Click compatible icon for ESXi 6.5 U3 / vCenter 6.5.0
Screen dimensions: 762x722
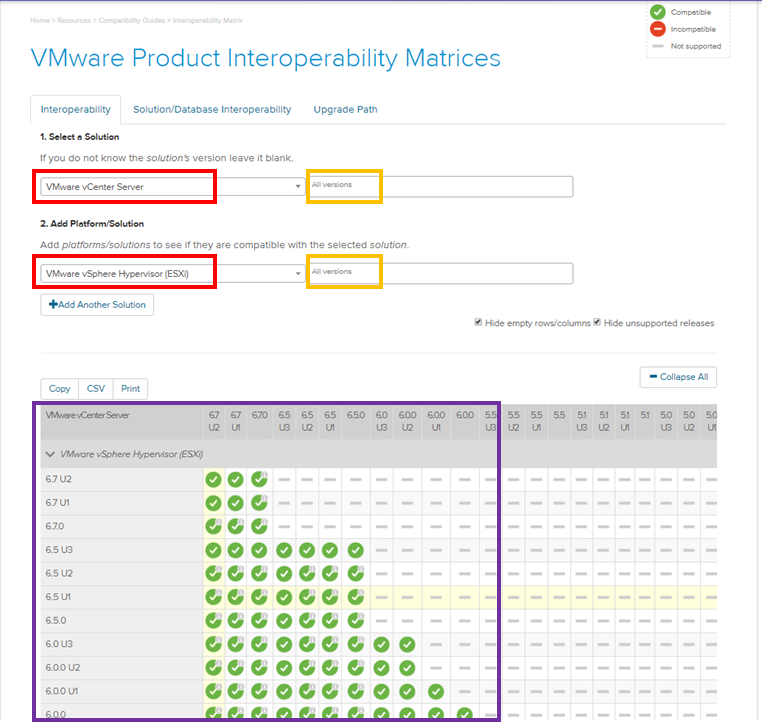coord(356,550)
